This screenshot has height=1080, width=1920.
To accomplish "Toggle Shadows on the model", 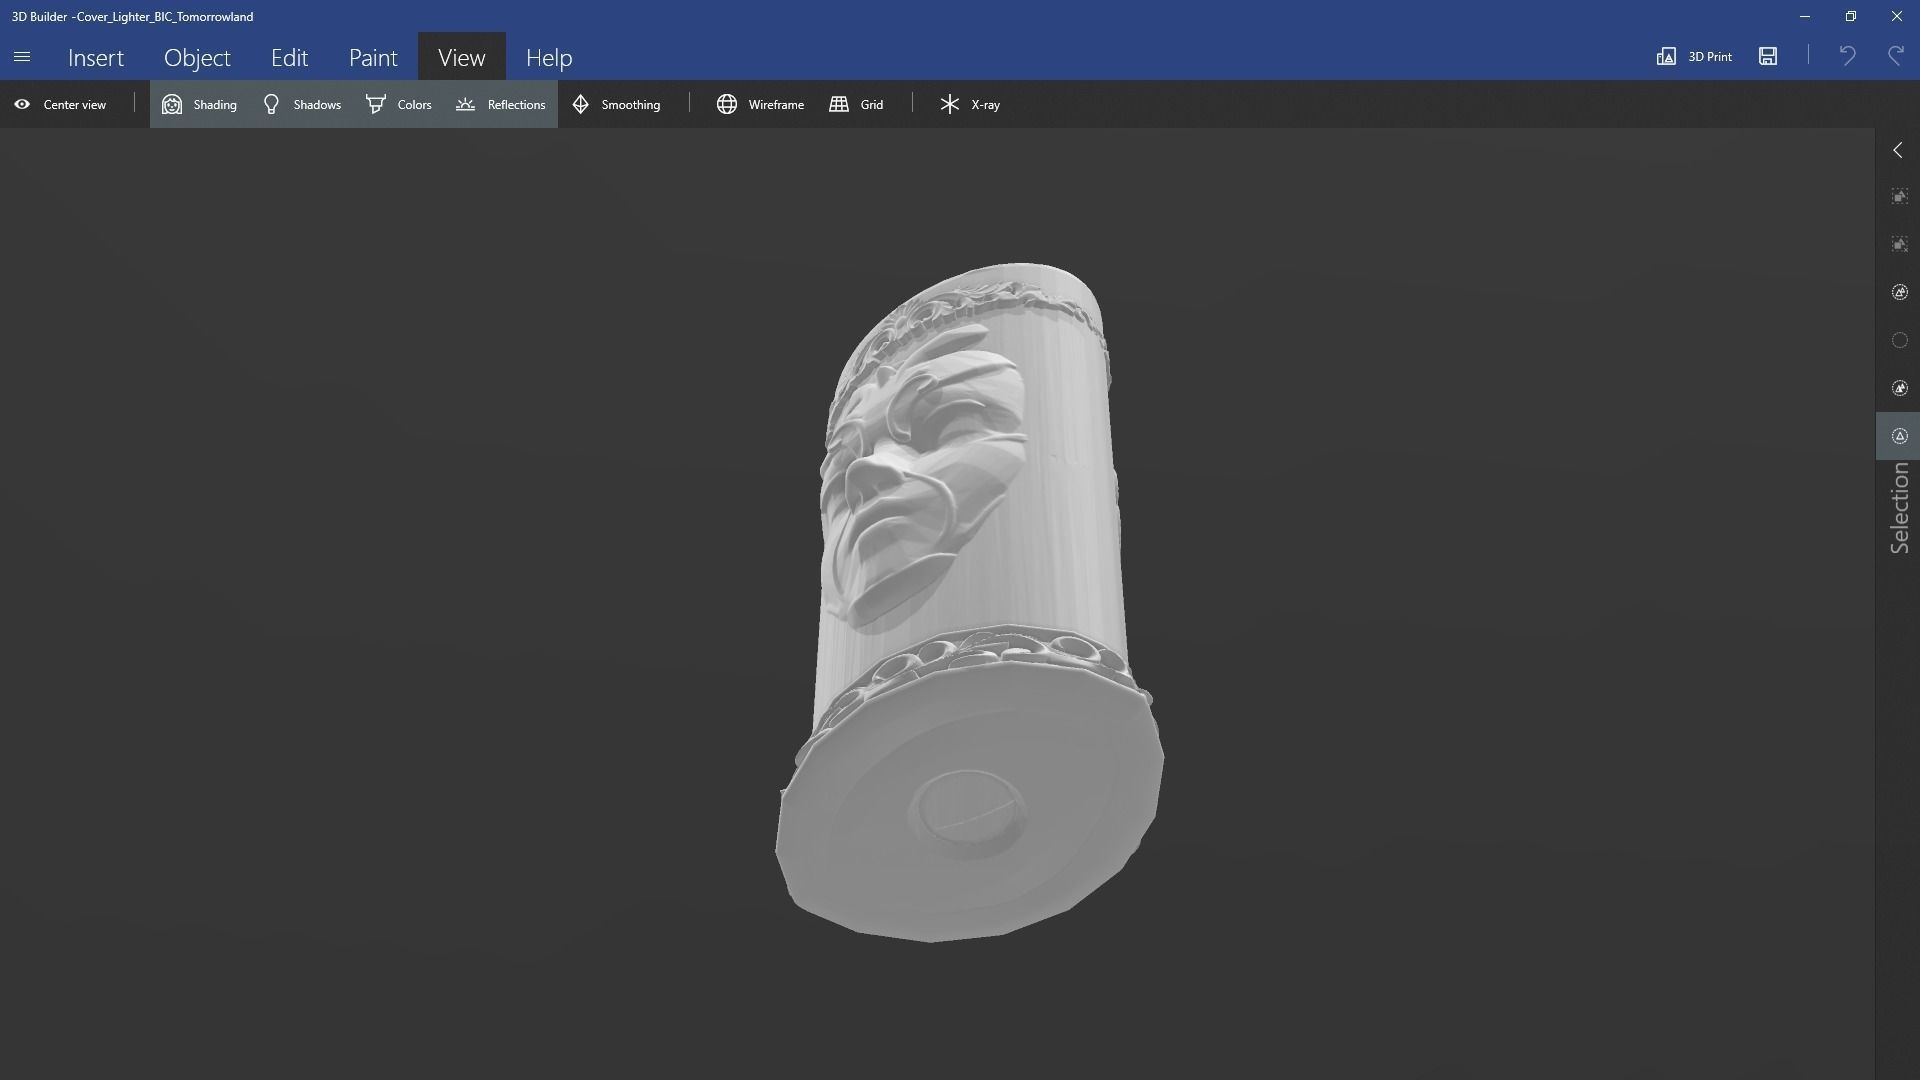I will [x=301, y=104].
